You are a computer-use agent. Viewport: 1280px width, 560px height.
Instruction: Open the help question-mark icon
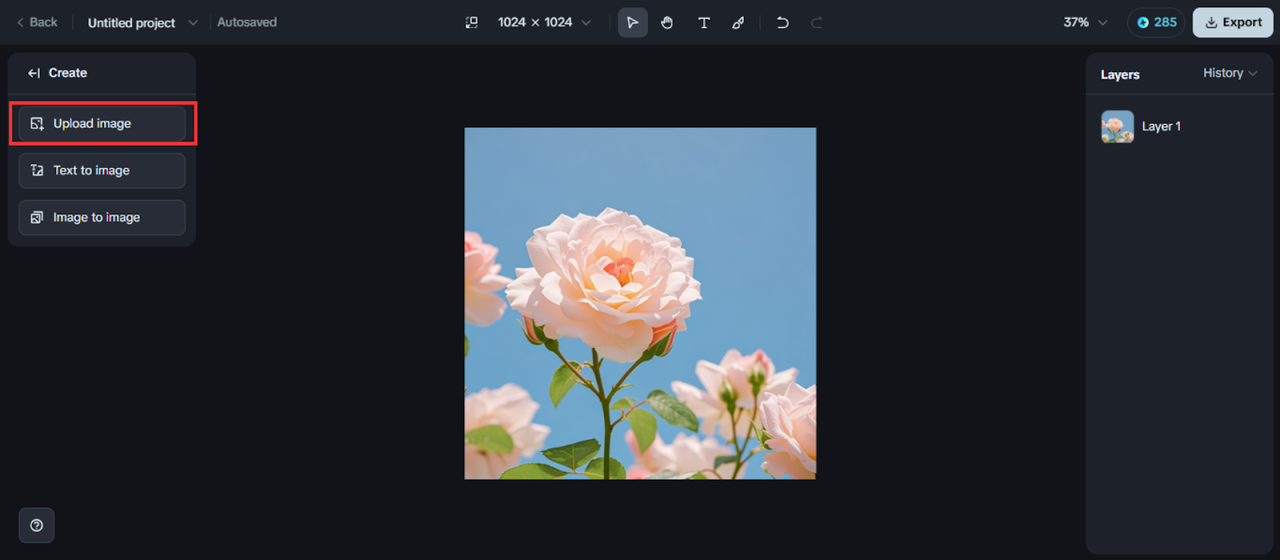pyautogui.click(x=37, y=525)
